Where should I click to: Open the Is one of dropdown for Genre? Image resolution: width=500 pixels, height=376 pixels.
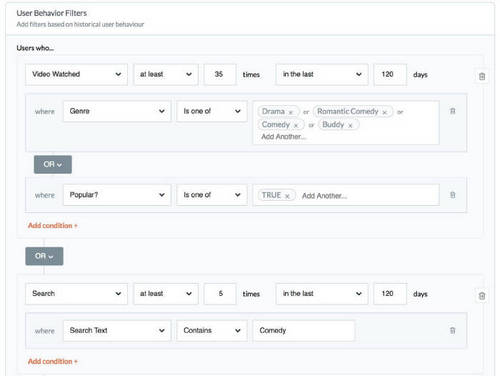[212, 111]
